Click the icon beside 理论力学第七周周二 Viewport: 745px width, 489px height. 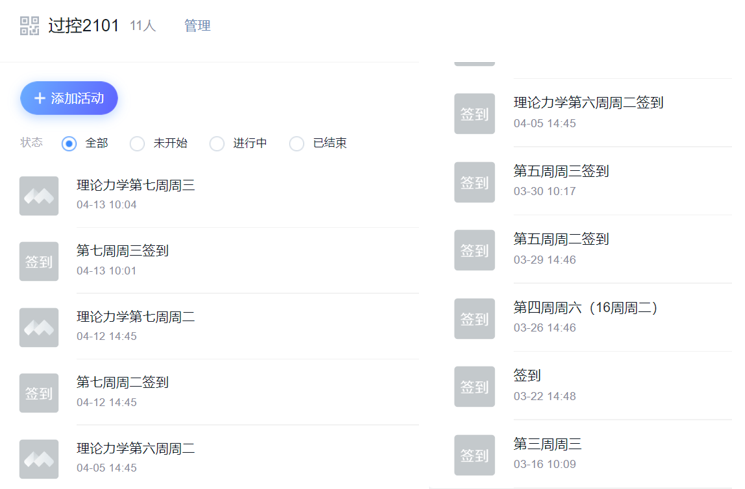(39, 327)
